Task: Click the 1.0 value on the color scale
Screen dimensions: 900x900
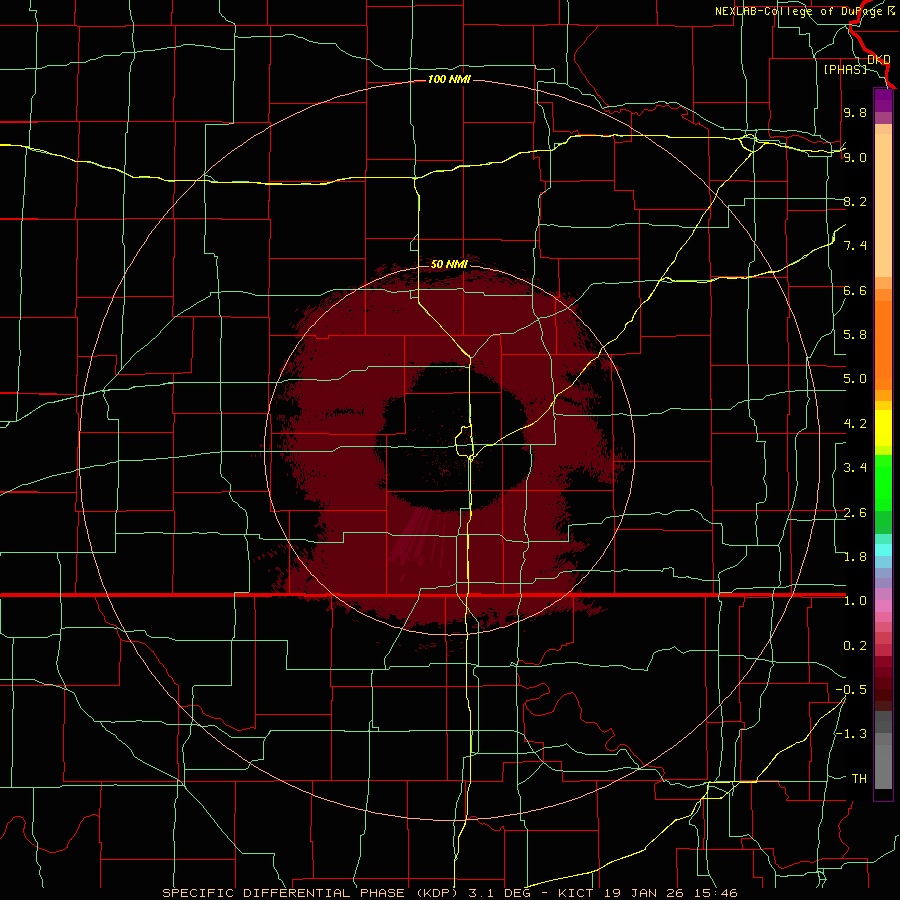Action: pyautogui.click(x=855, y=601)
